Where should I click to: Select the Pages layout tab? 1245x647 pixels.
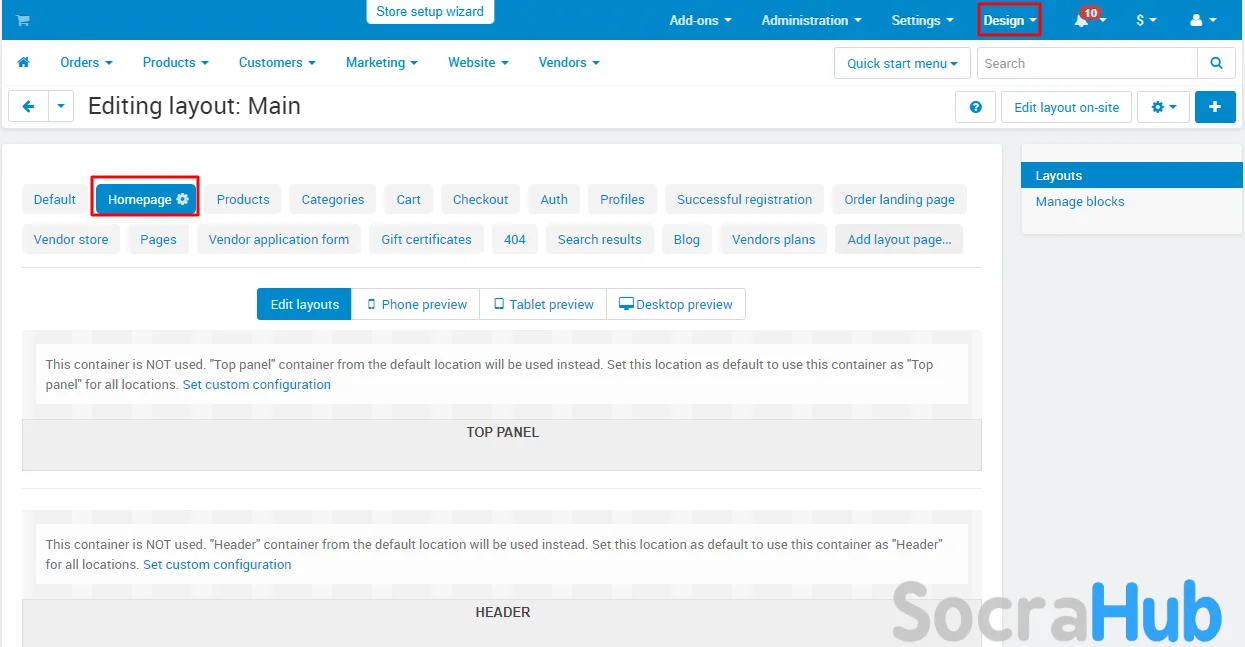(158, 239)
